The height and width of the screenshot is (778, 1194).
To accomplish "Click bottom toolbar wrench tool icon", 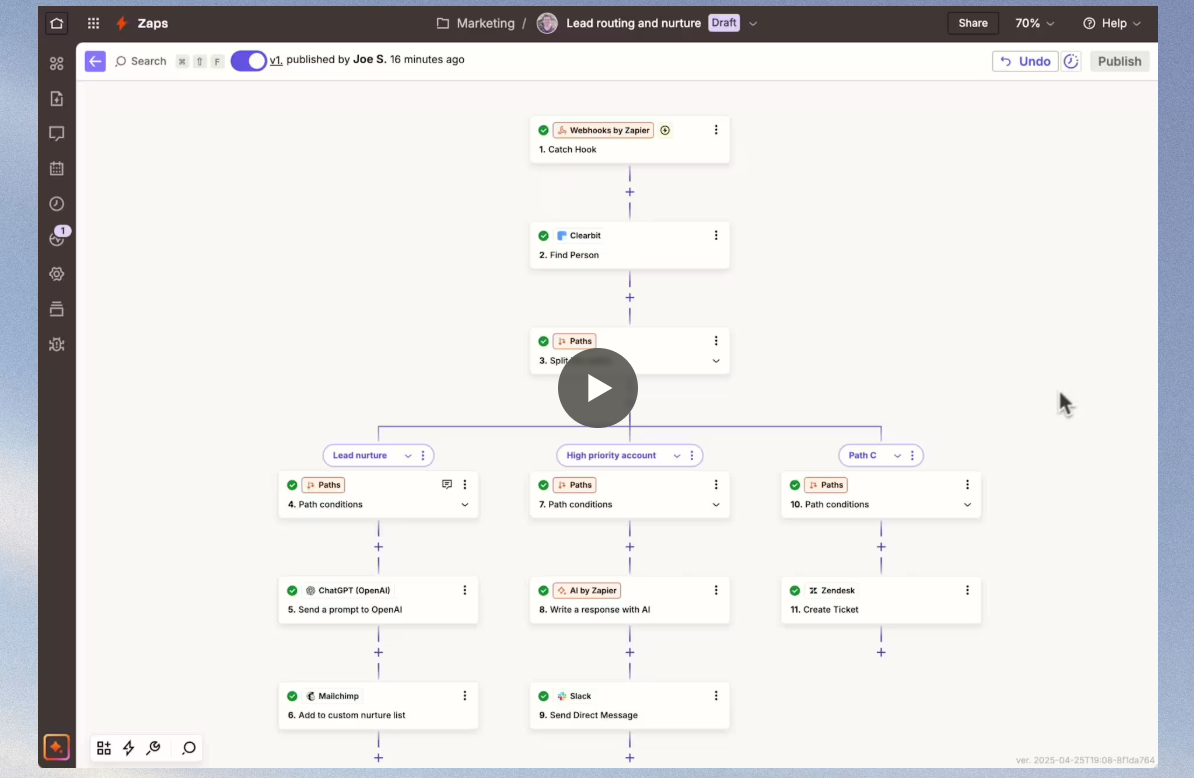I will point(153,748).
